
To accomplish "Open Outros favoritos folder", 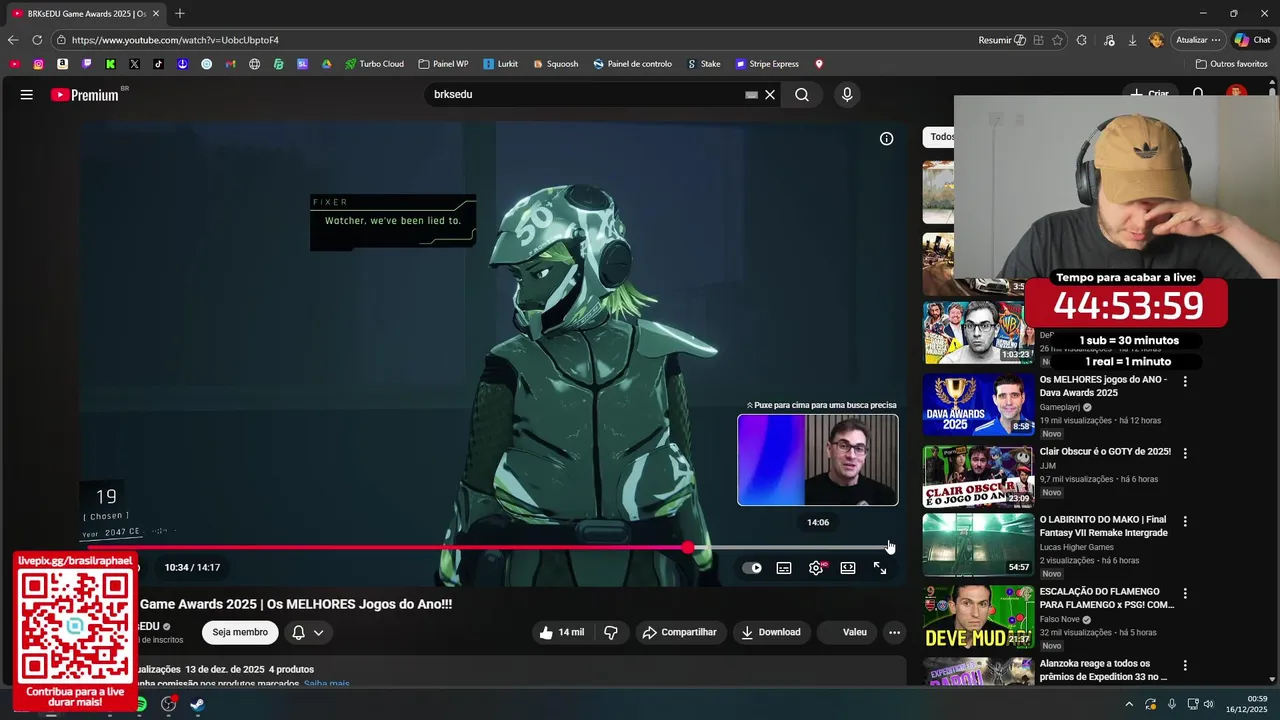I will [1232, 64].
